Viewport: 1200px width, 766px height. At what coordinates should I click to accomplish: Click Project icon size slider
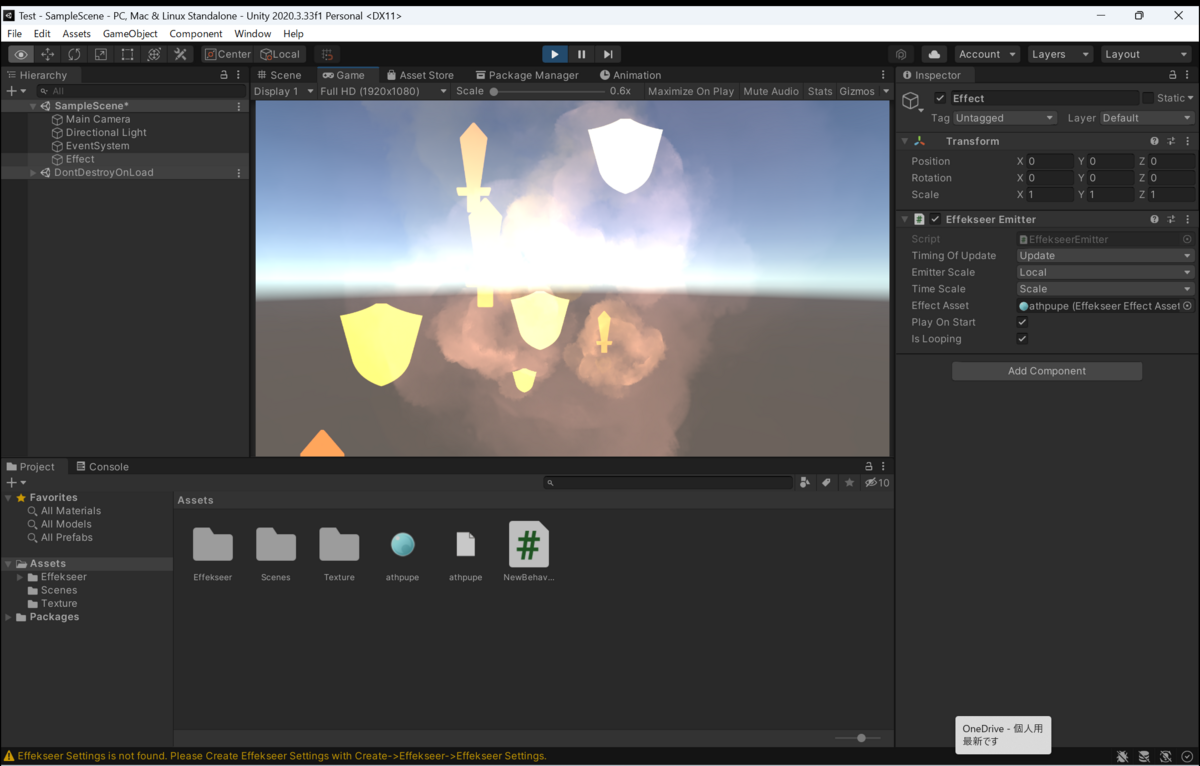(x=858, y=738)
